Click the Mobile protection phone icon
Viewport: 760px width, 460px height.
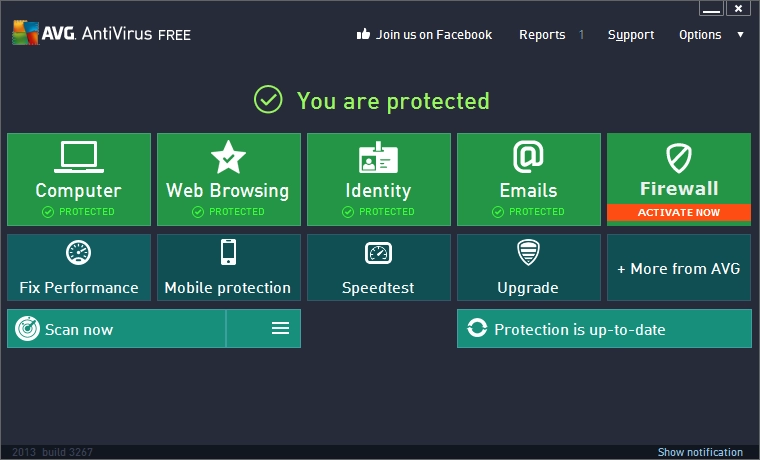pos(228,252)
